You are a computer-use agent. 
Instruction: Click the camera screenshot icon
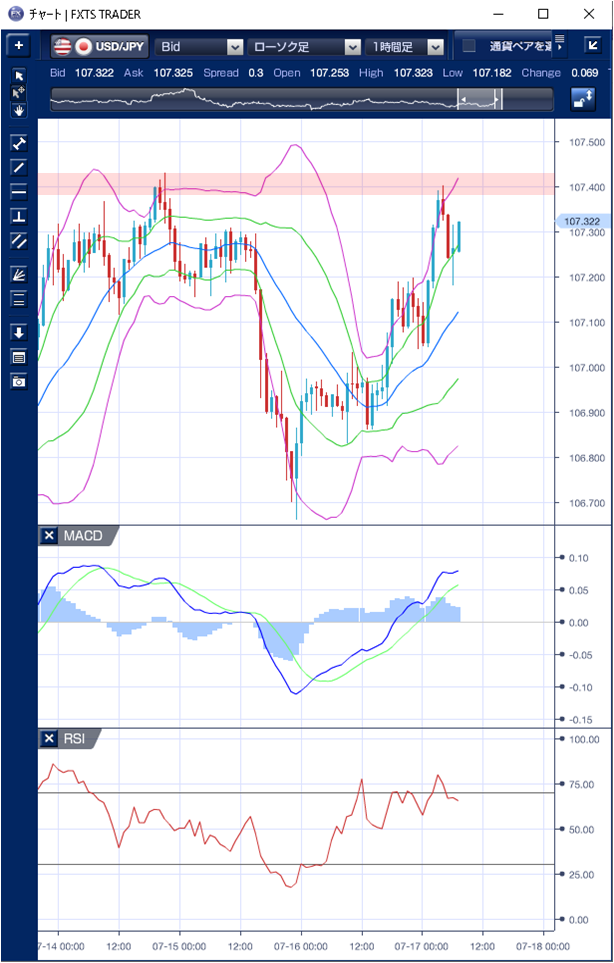(x=19, y=381)
